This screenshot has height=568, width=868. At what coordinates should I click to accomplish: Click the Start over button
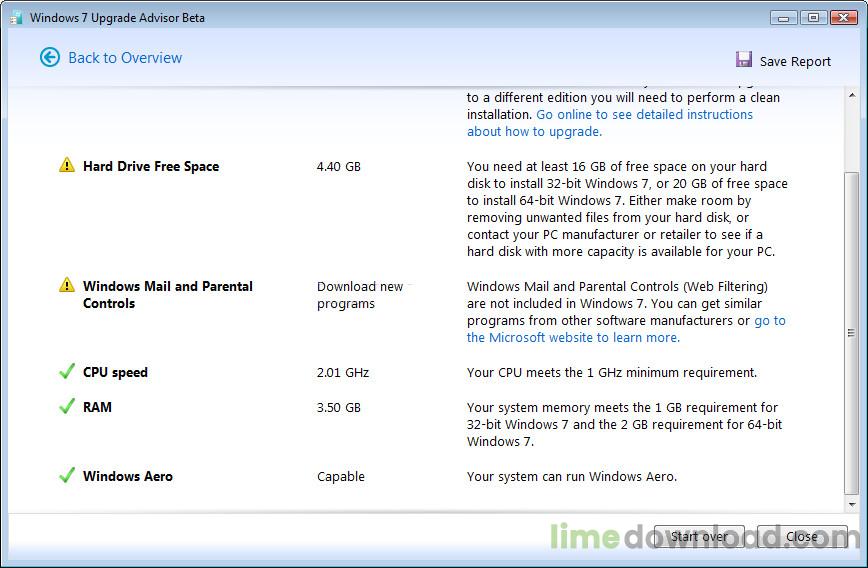(x=699, y=536)
